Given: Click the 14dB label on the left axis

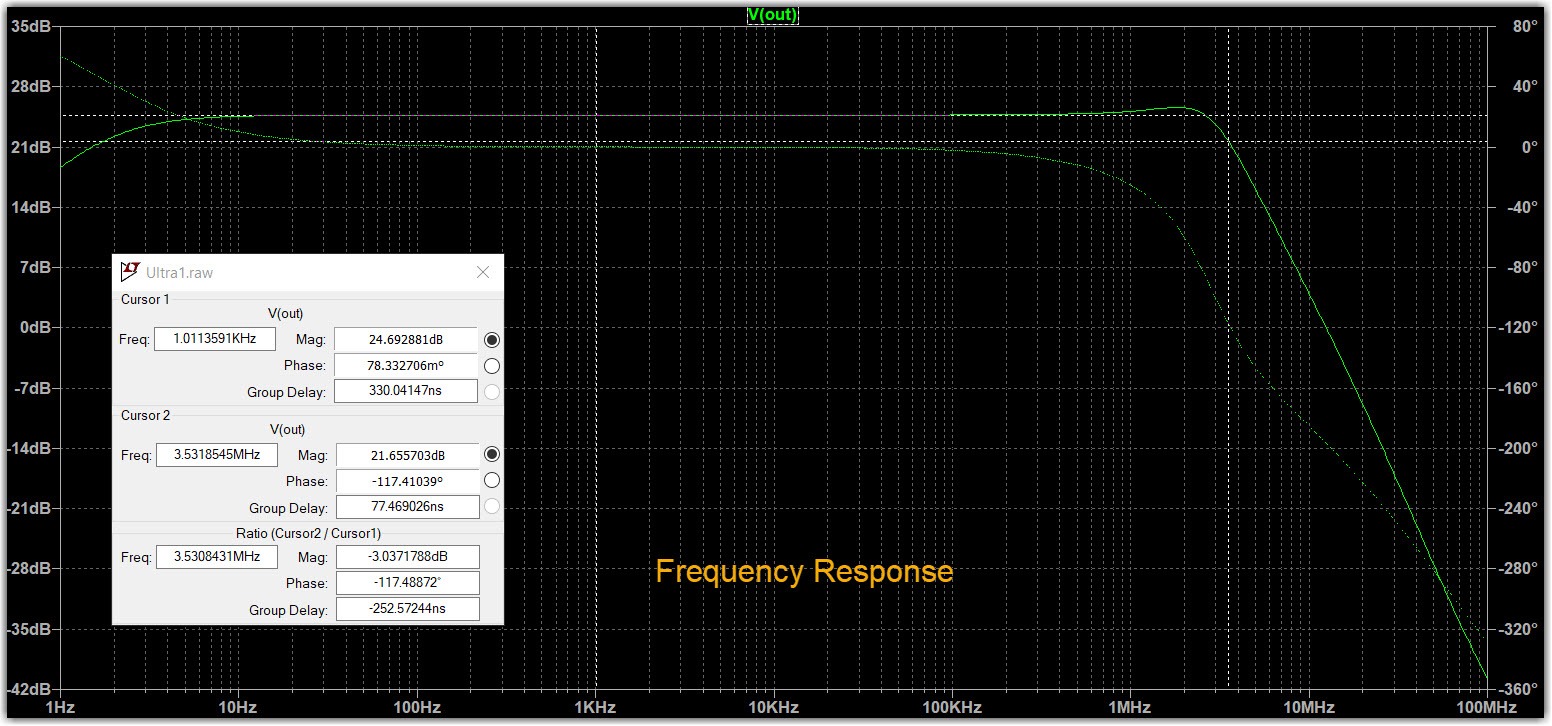Looking at the screenshot, I should point(31,207).
